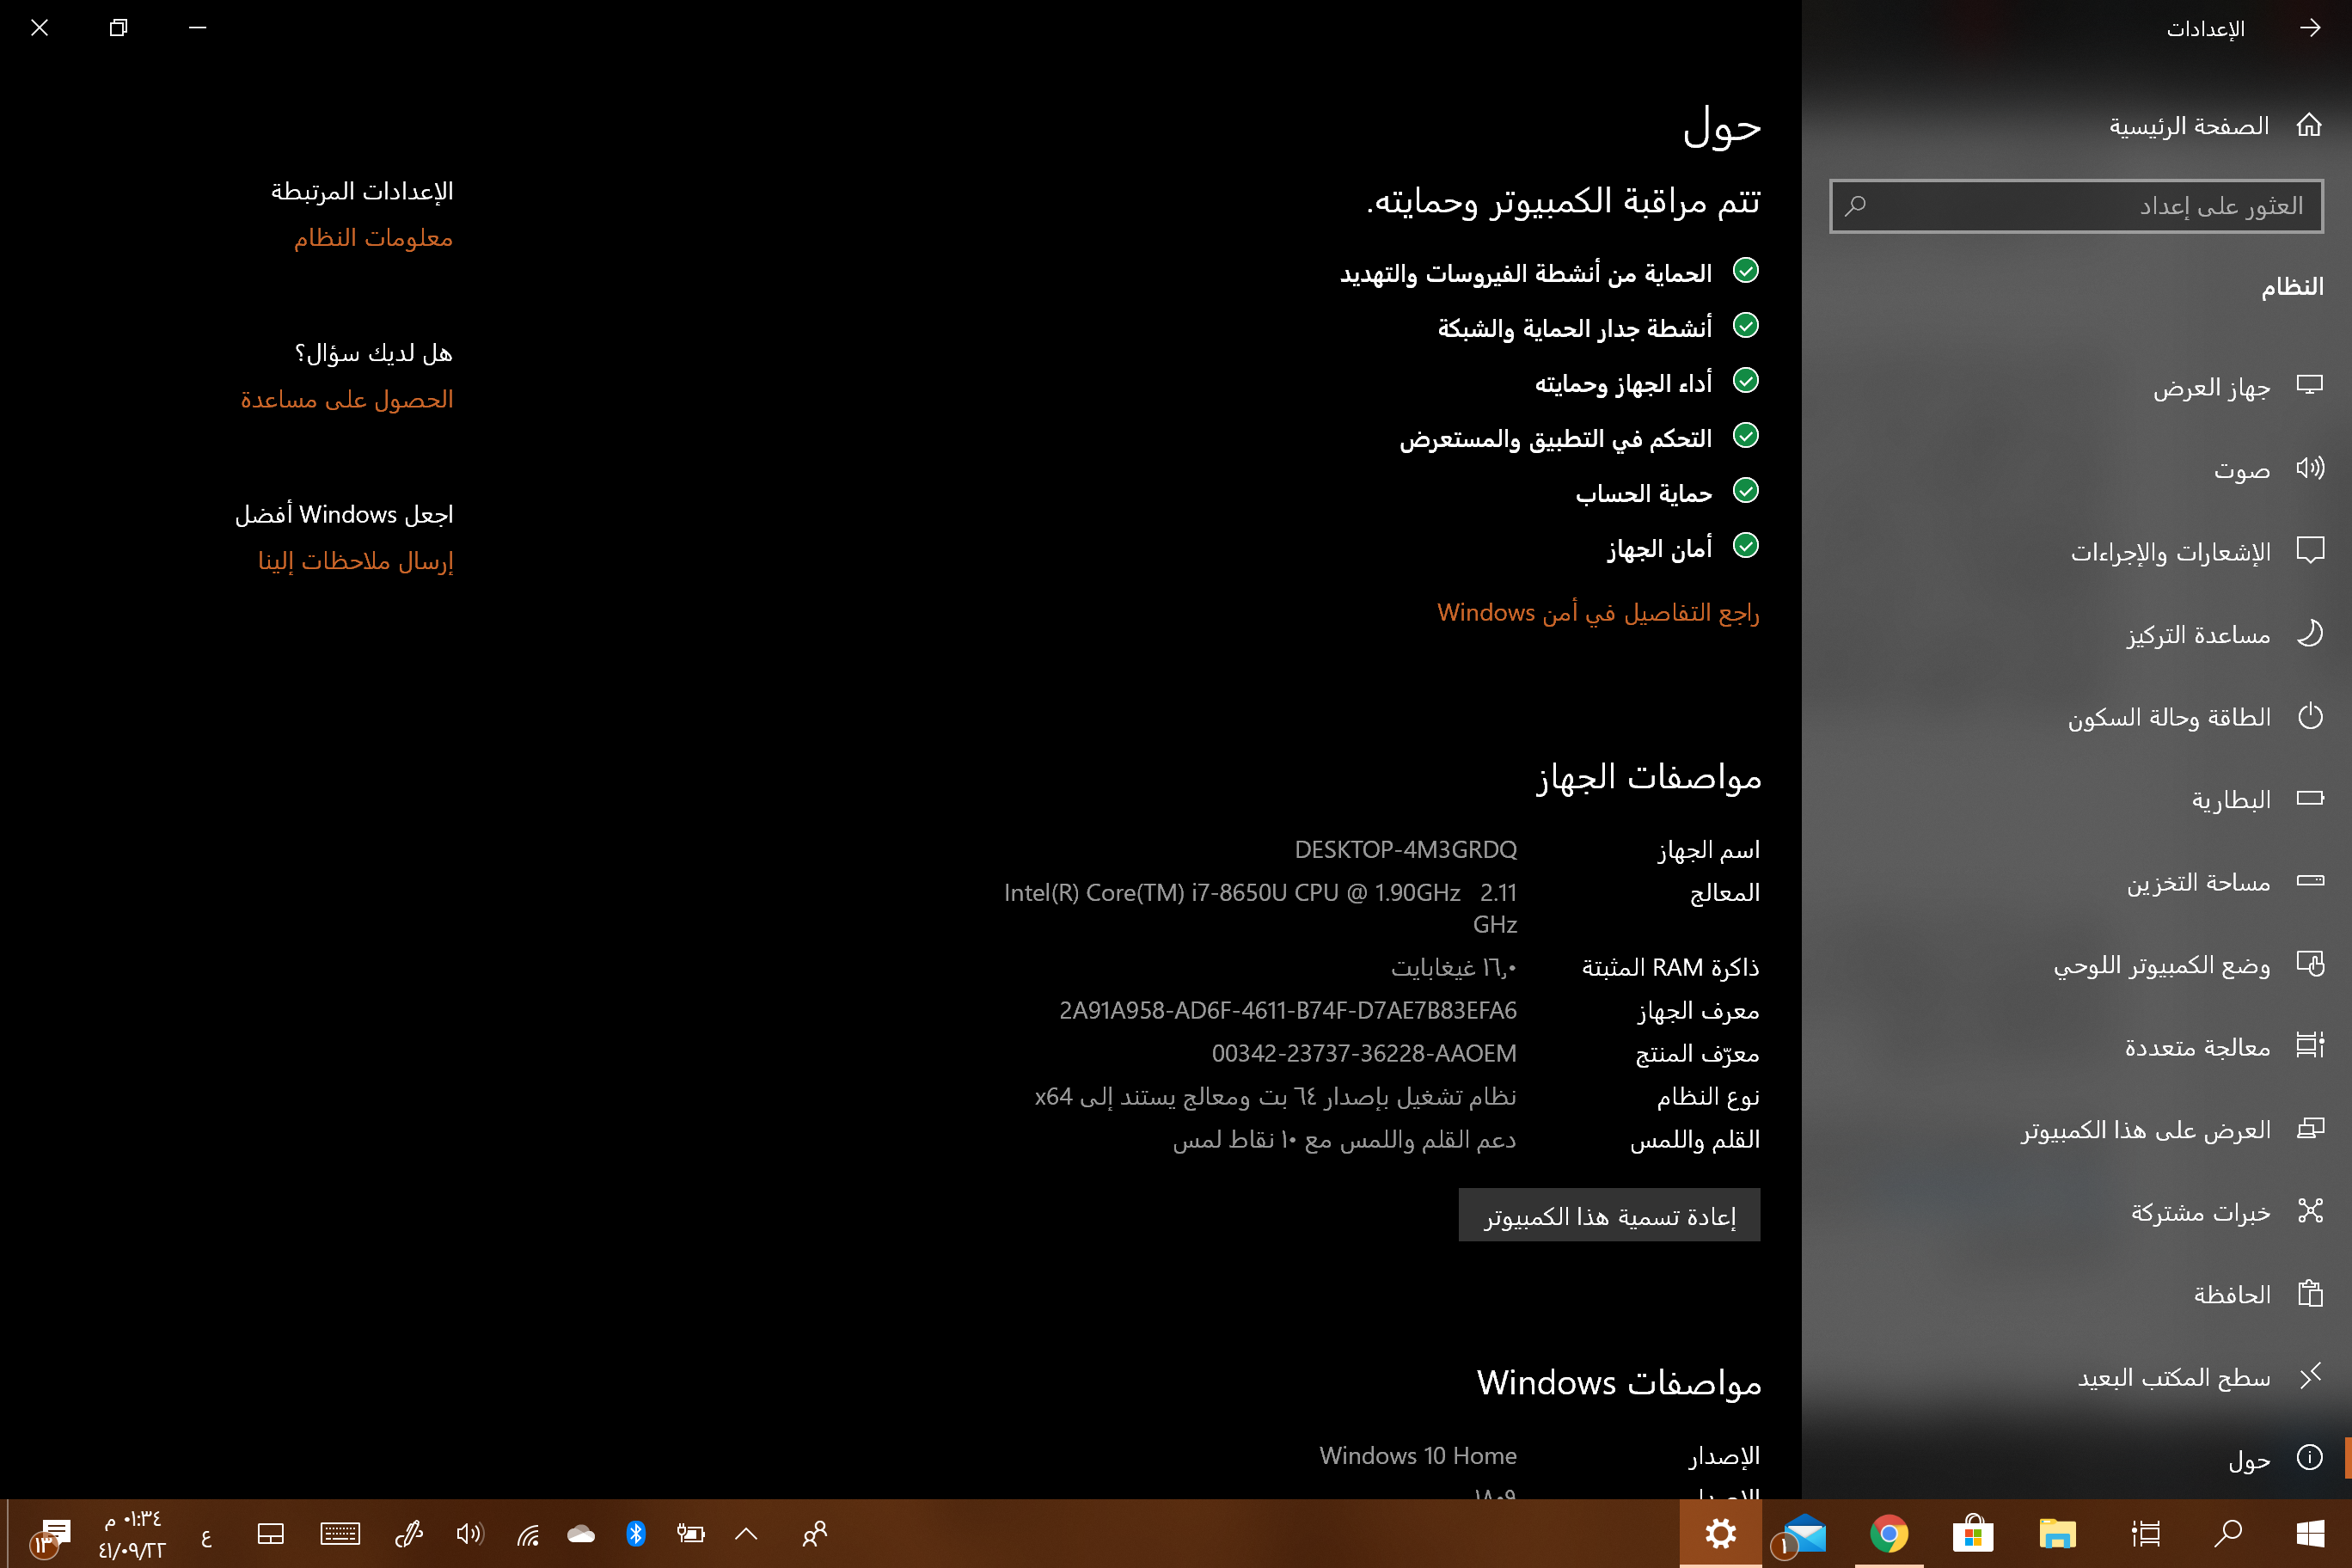The image size is (2352, 1568).
Task: Open Remote Desktop sidebar item
Action: pyautogui.click(x=2173, y=1377)
